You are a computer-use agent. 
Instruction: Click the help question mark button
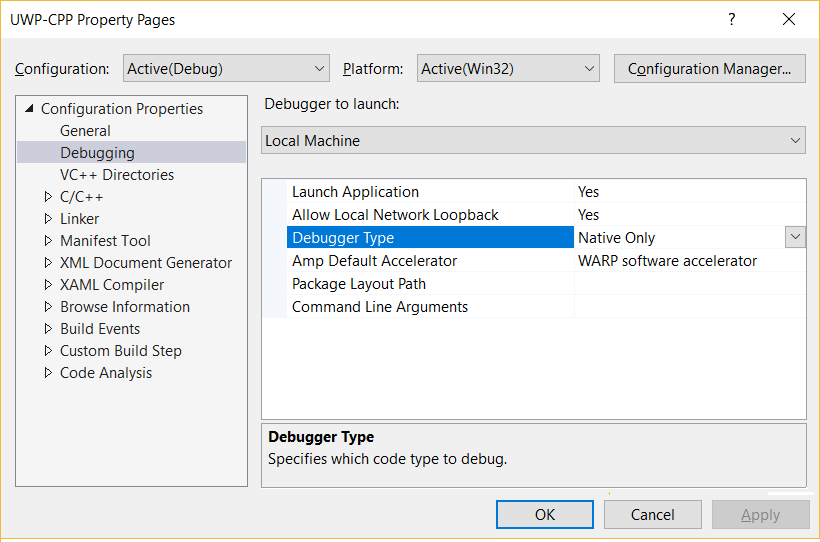pos(732,20)
